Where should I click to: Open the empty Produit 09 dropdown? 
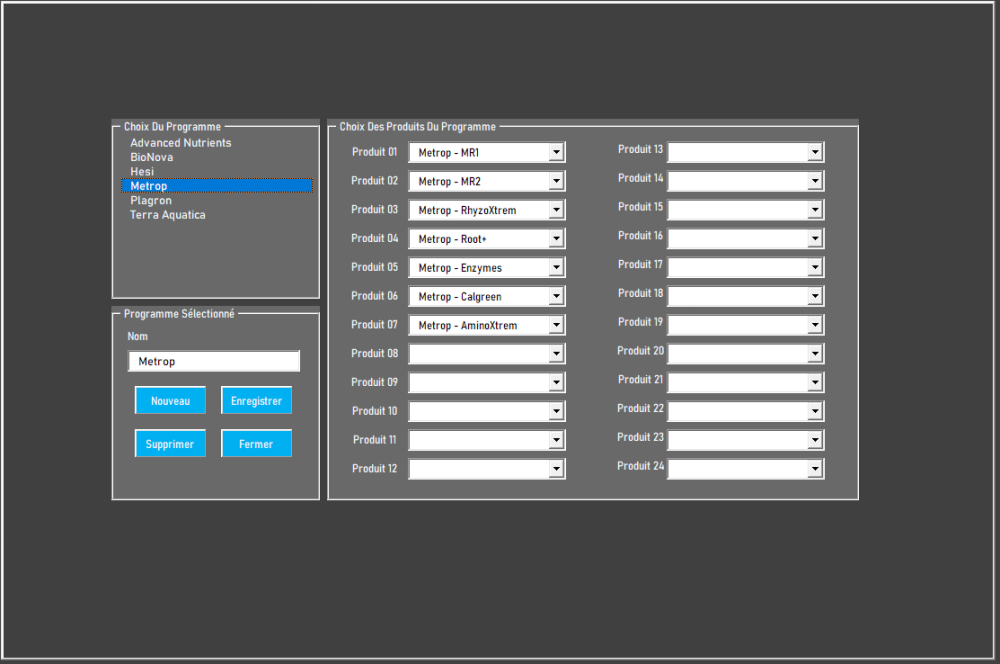(556, 383)
